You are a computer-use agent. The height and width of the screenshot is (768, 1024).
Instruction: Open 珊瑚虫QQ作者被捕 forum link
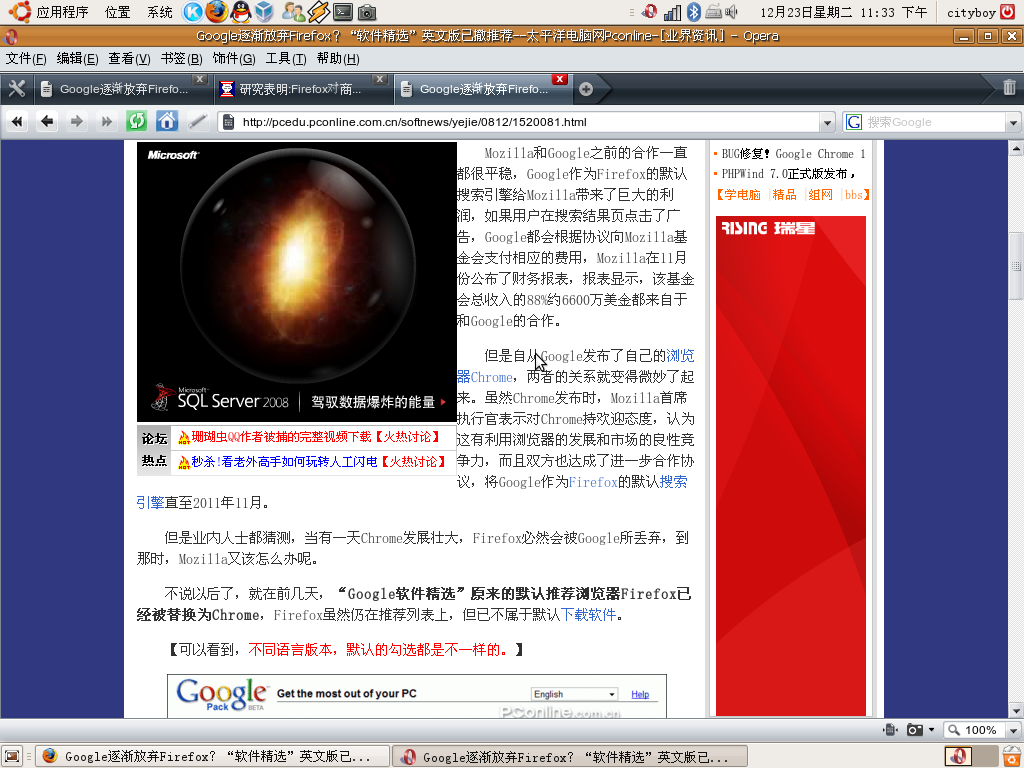[x=316, y=437]
